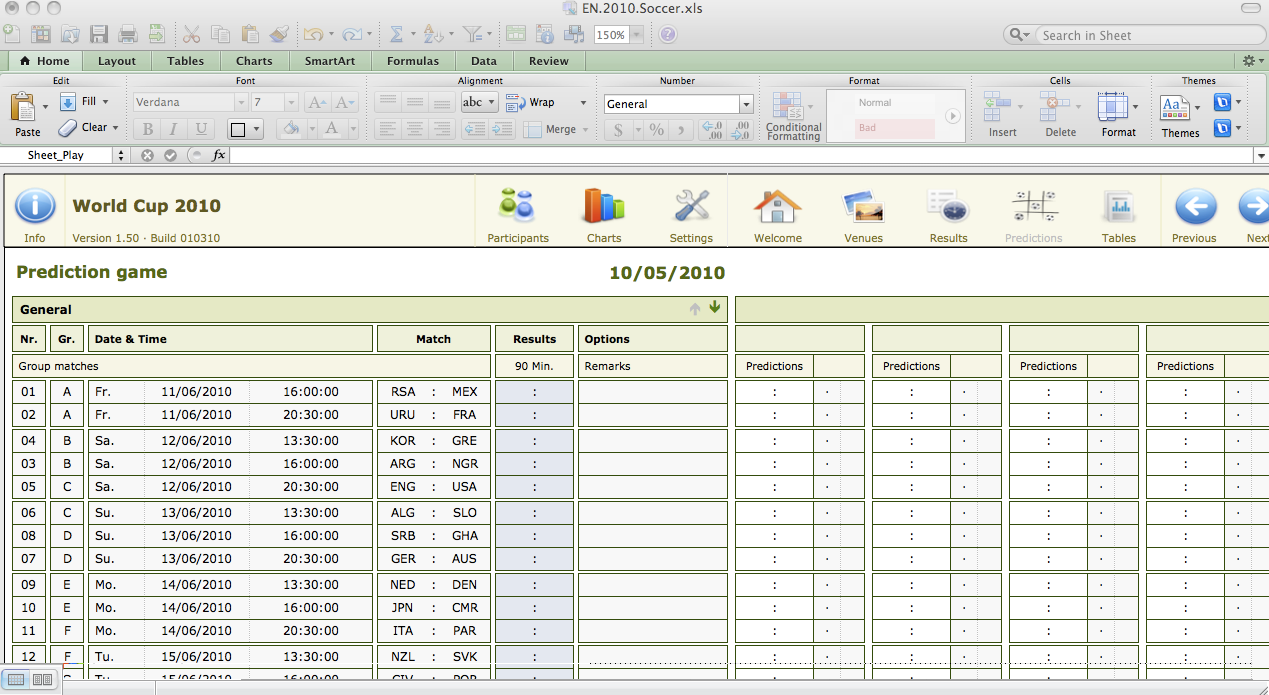Select the Layout ribbon tab
Image resolution: width=1269 pixels, height=695 pixels.
[x=117, y=61]
